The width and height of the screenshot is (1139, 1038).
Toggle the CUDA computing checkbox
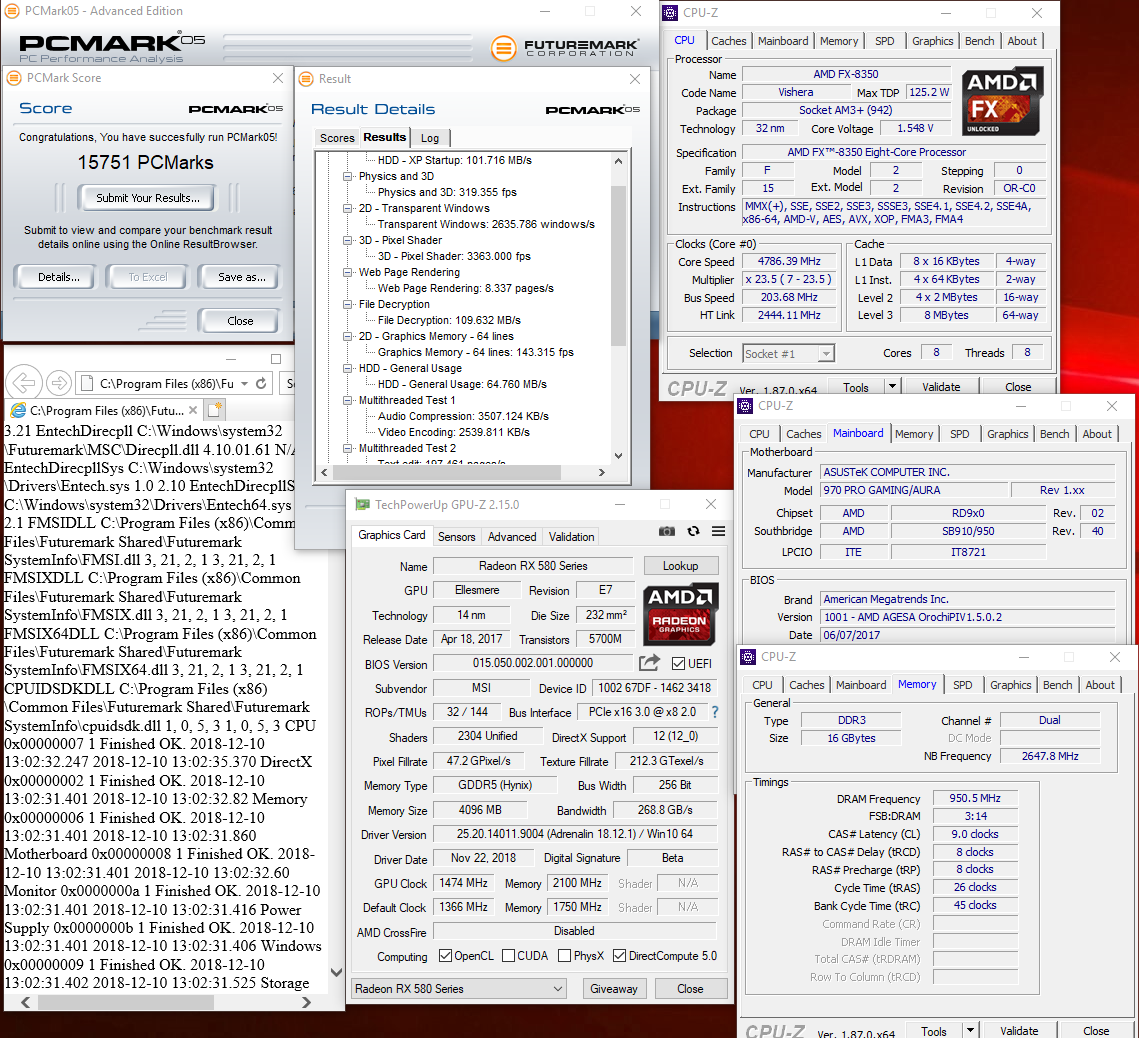click(x=508, y=956)
